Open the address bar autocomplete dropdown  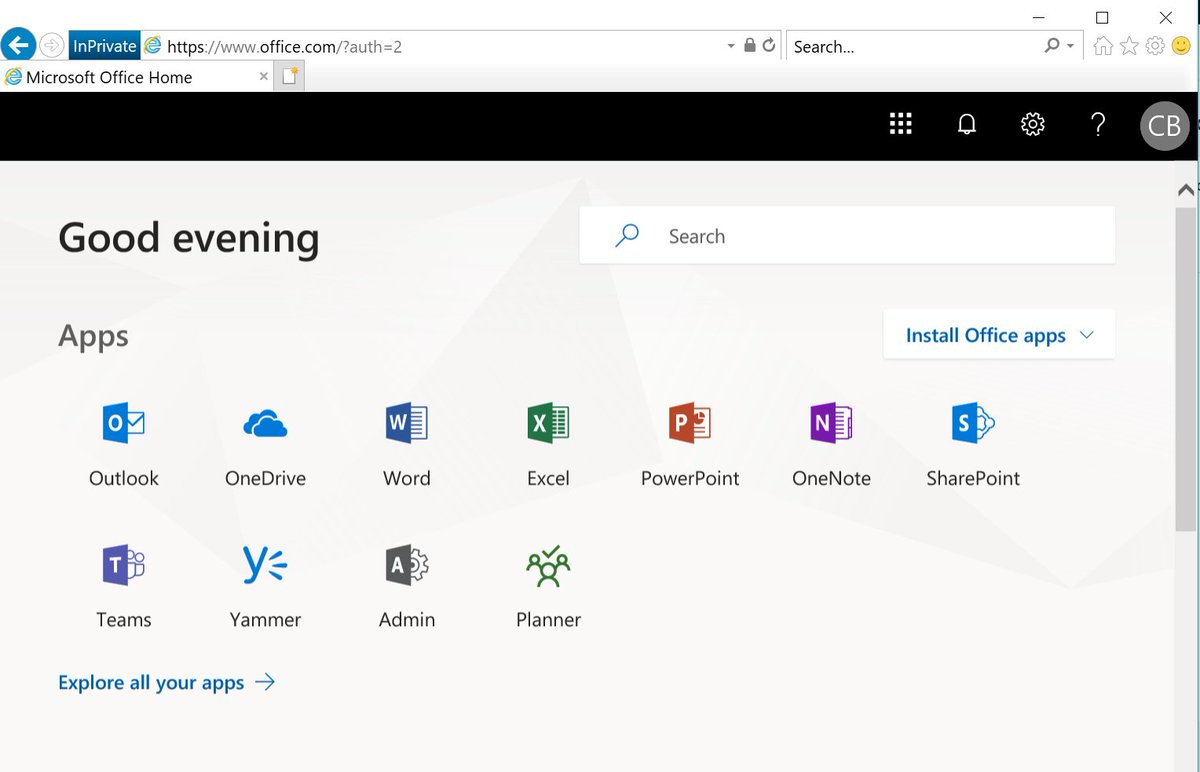pos(731,46)
